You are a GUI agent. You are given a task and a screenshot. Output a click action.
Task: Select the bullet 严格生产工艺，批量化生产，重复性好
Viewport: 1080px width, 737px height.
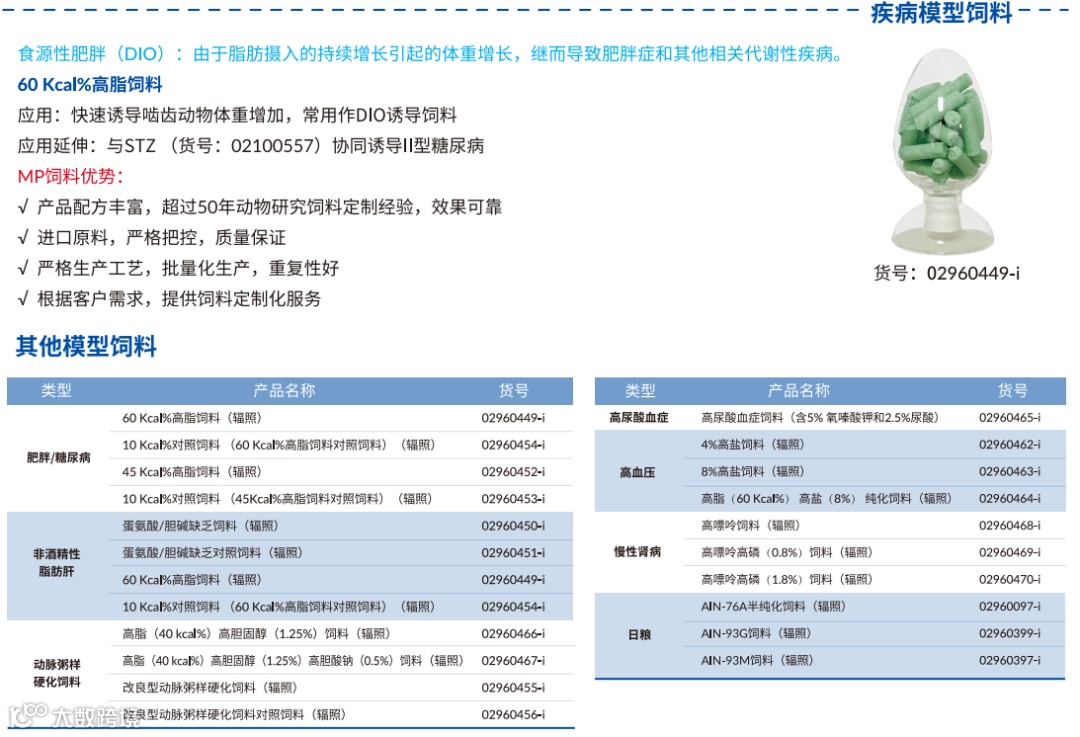point(178,268)
